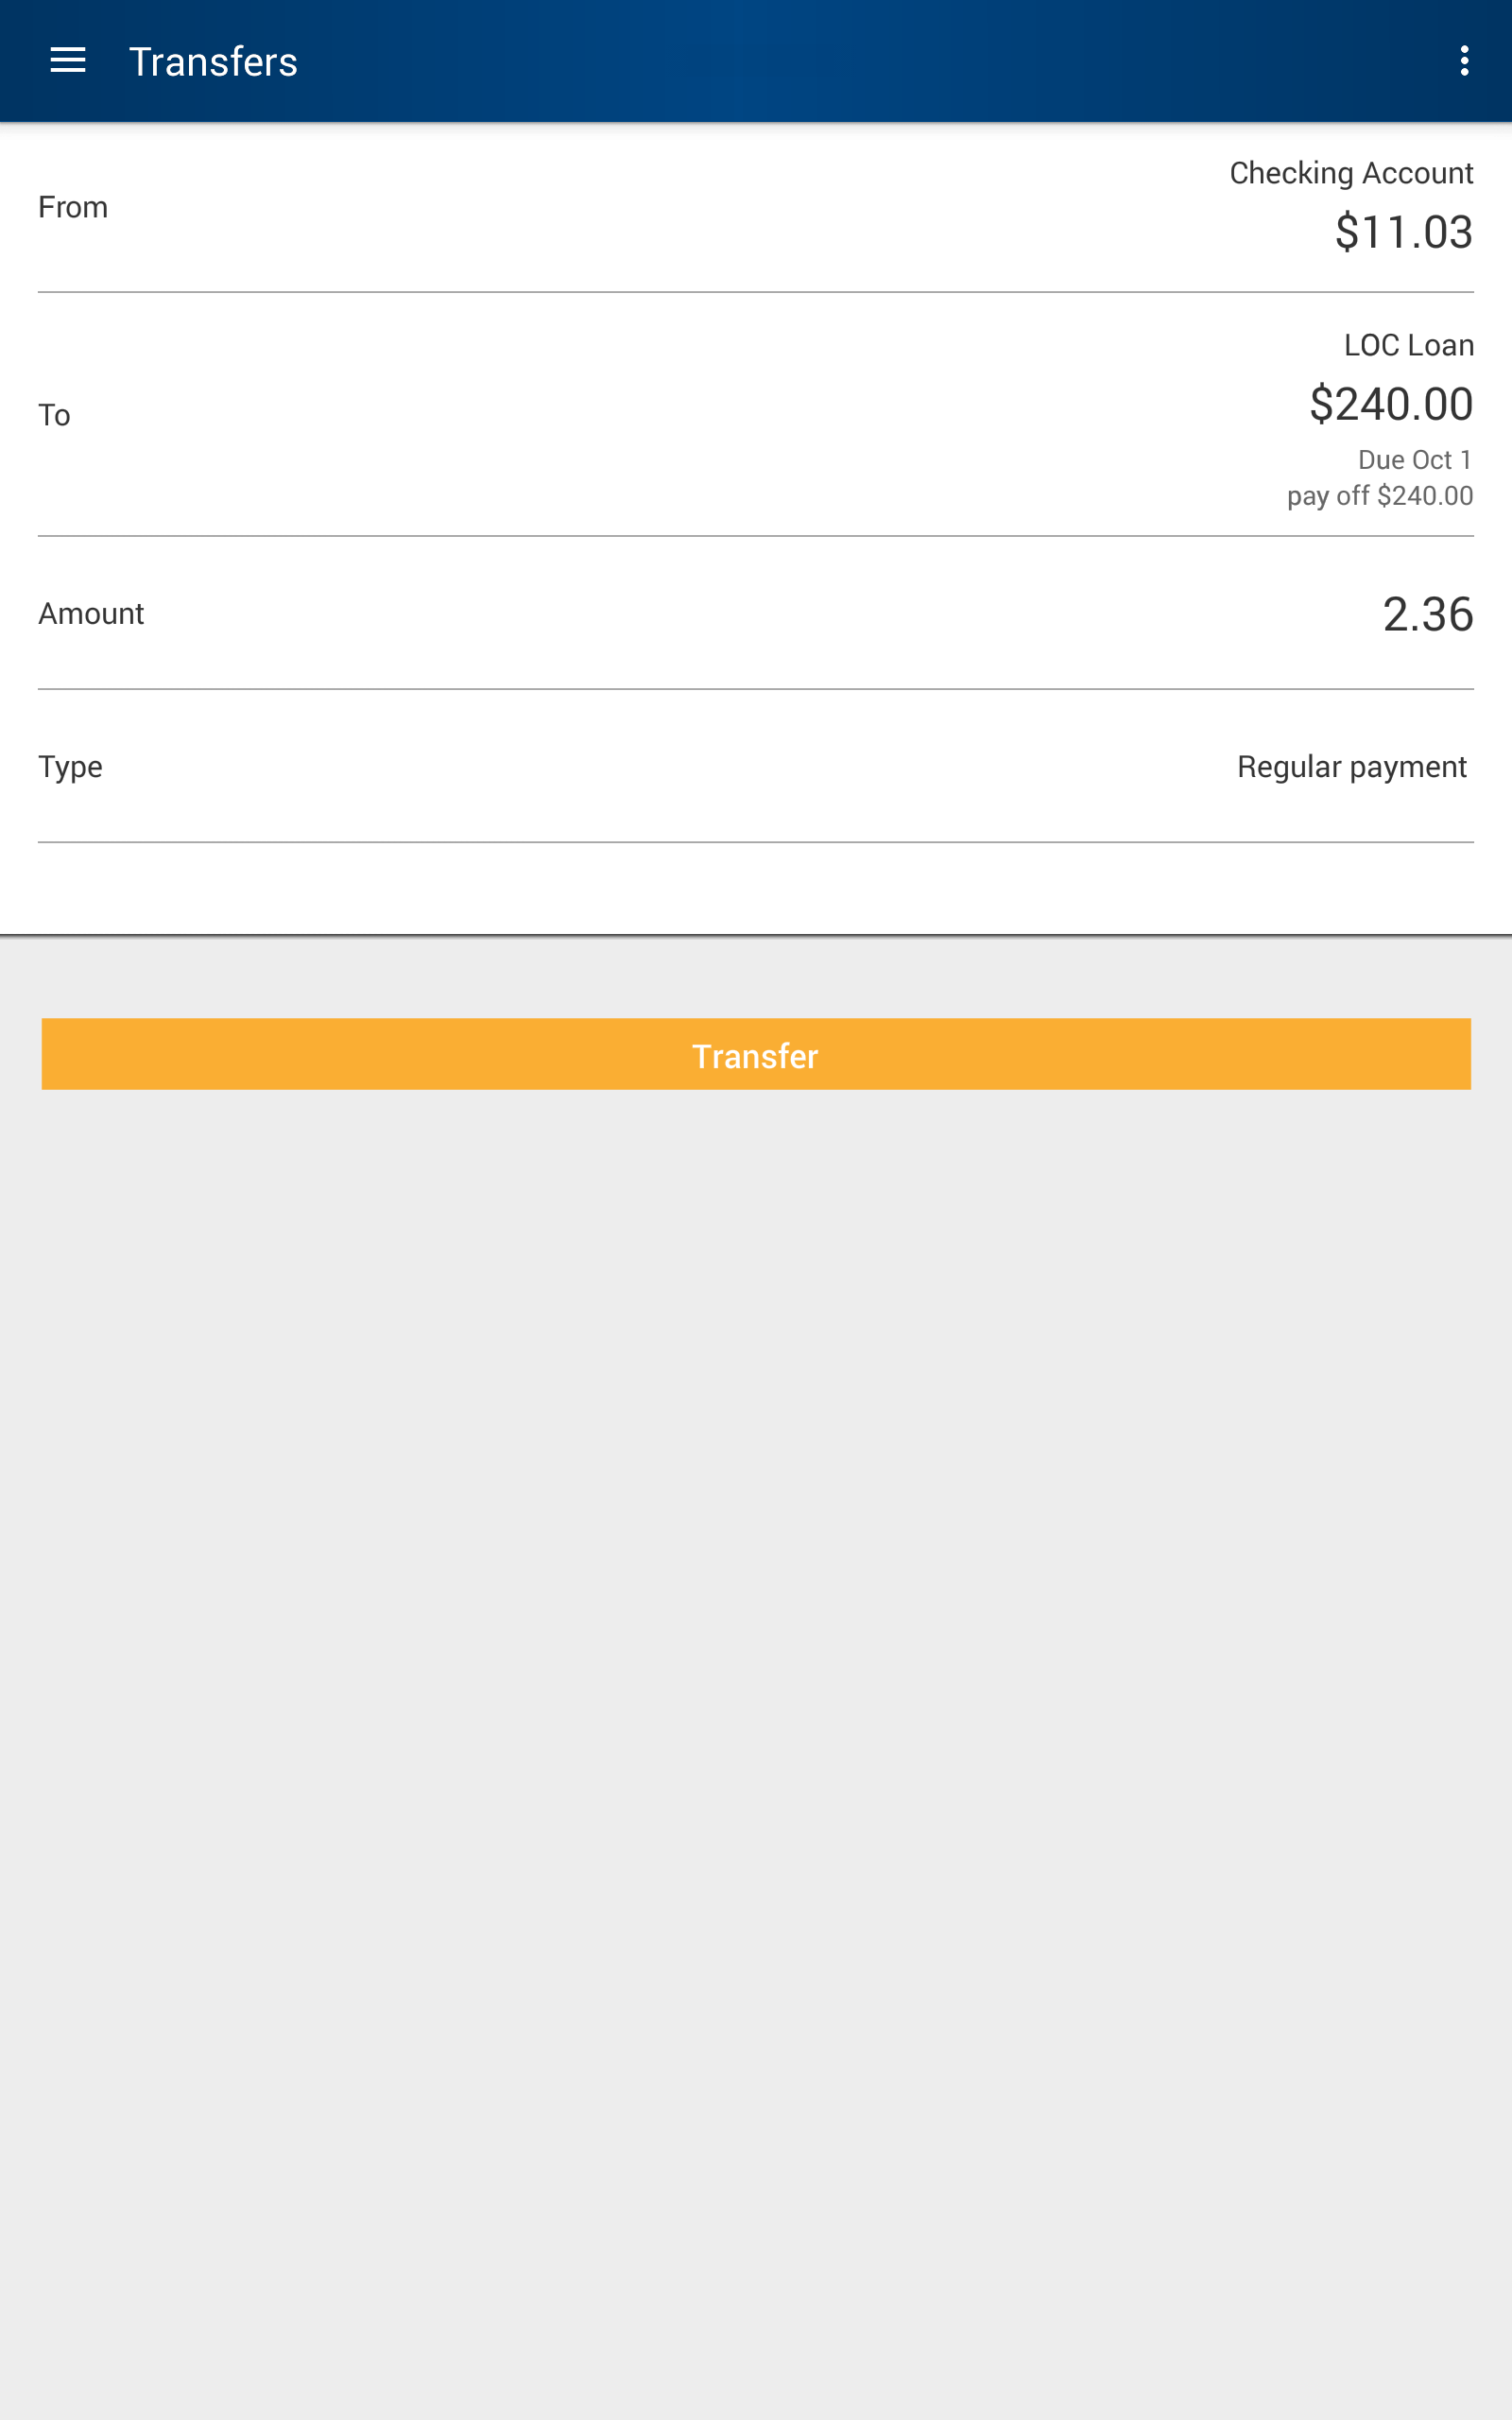Tap the Due Oct 1 note
This screenshot has height=2420, width=1512.
1411,458
